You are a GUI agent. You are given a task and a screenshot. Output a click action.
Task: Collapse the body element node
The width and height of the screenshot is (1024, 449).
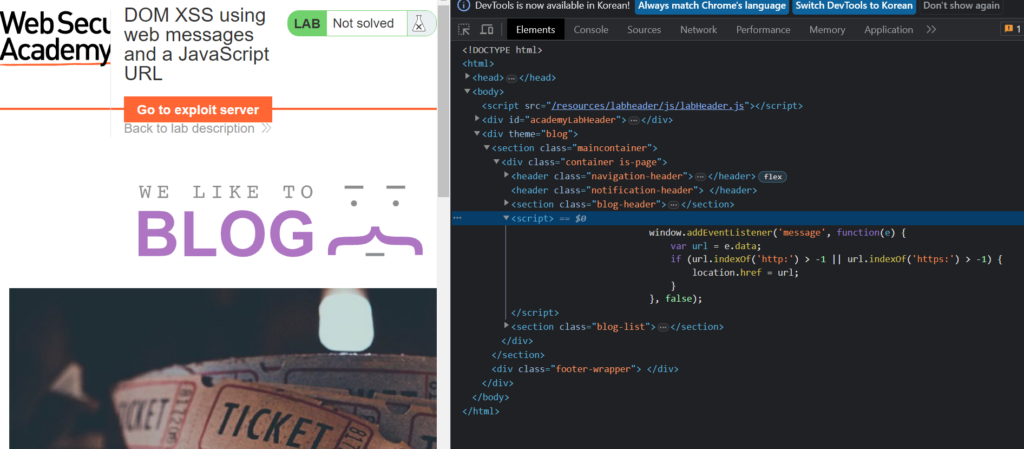point(468,91)
